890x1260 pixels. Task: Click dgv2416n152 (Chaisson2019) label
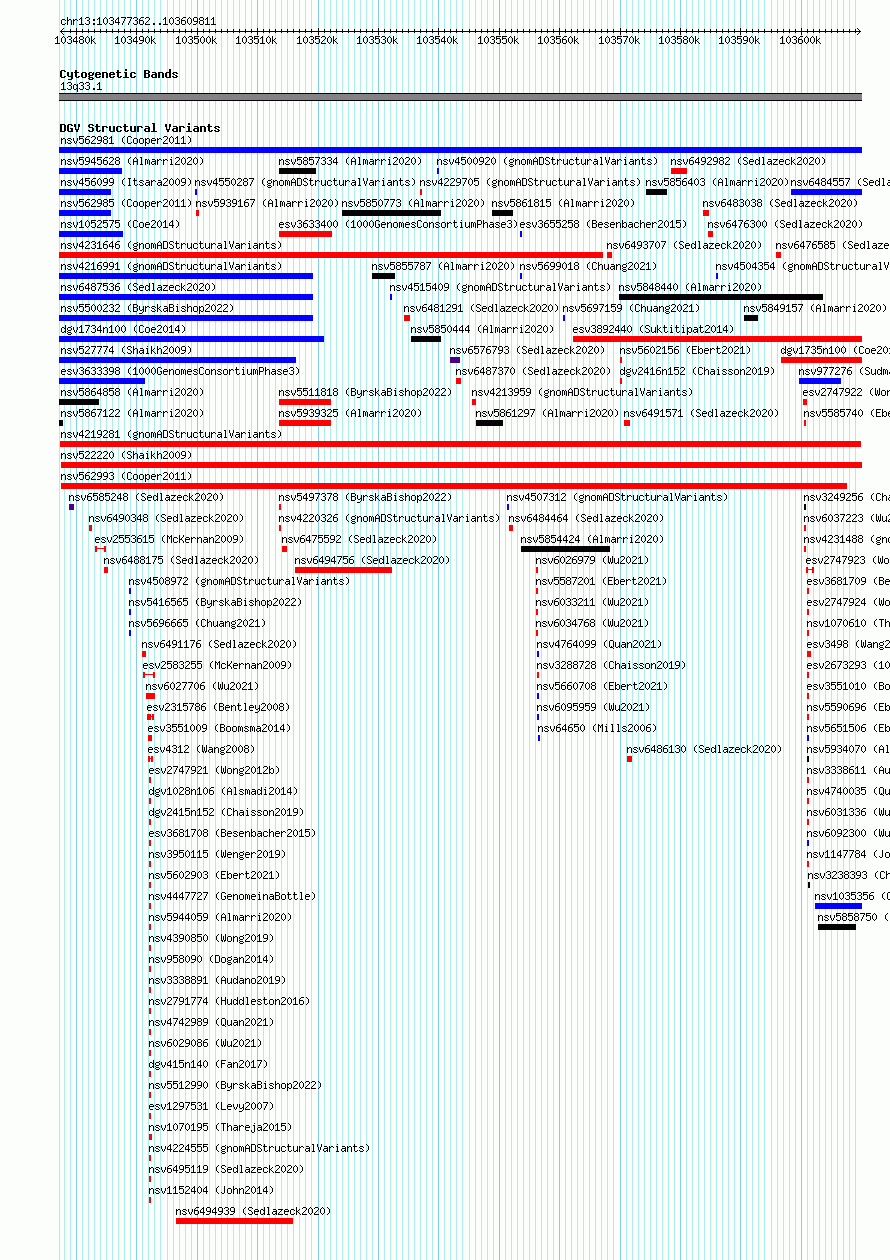[x=697, y=371]
